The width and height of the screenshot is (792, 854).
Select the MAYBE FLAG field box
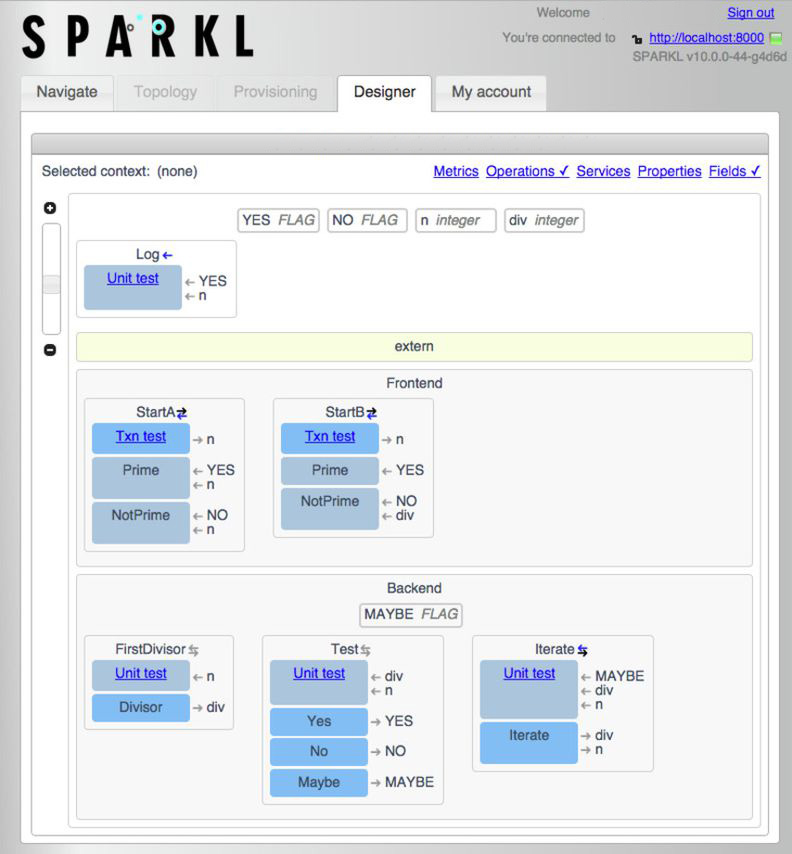411,615
